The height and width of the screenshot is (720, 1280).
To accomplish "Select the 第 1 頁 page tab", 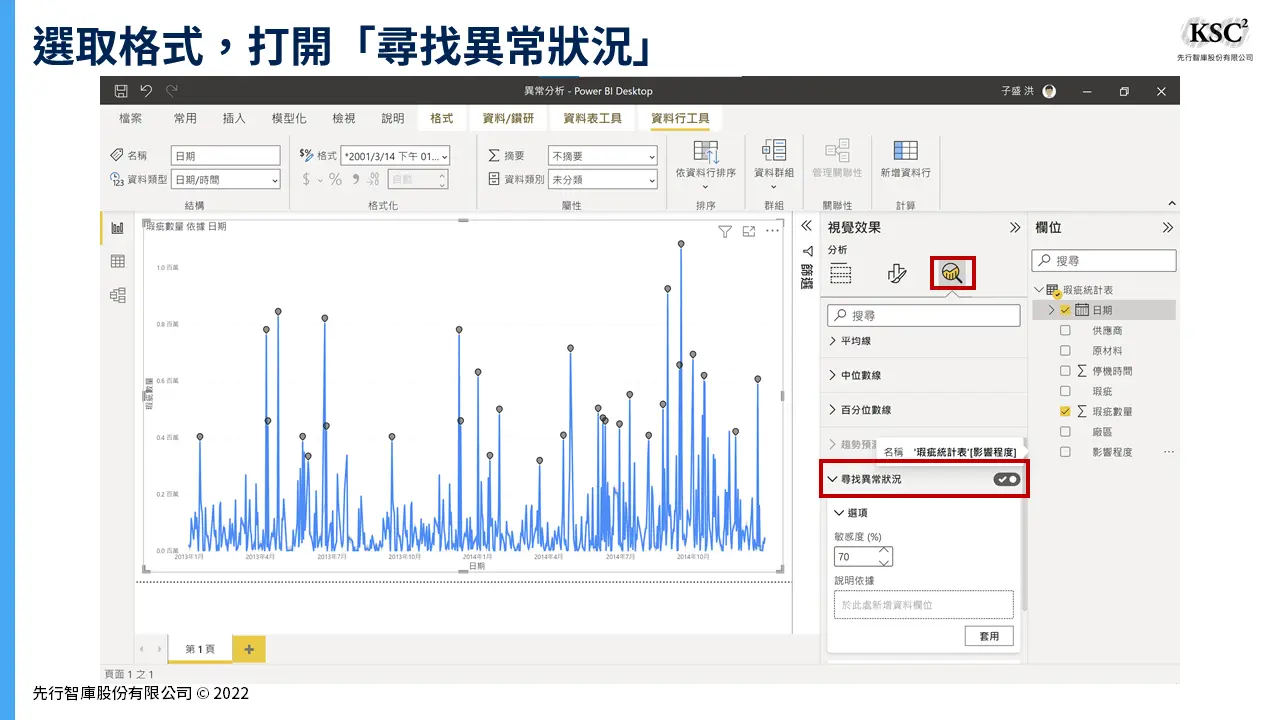I will [x=200, y=649].
